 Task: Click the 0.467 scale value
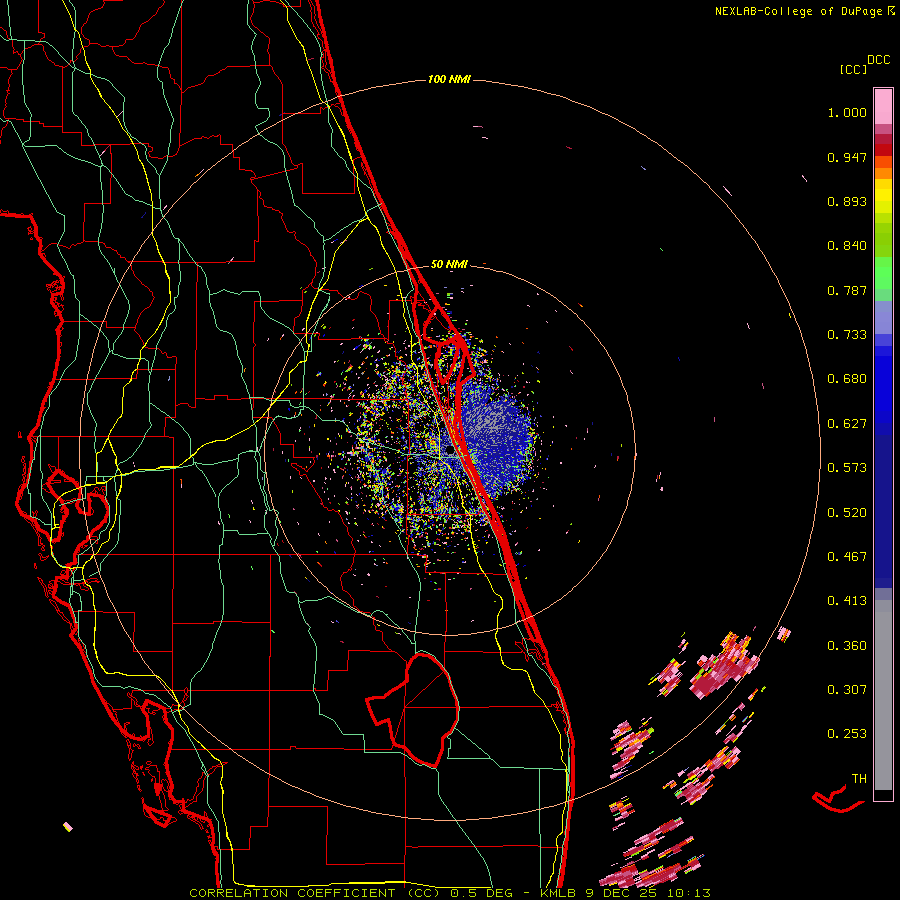click(847, 557)
